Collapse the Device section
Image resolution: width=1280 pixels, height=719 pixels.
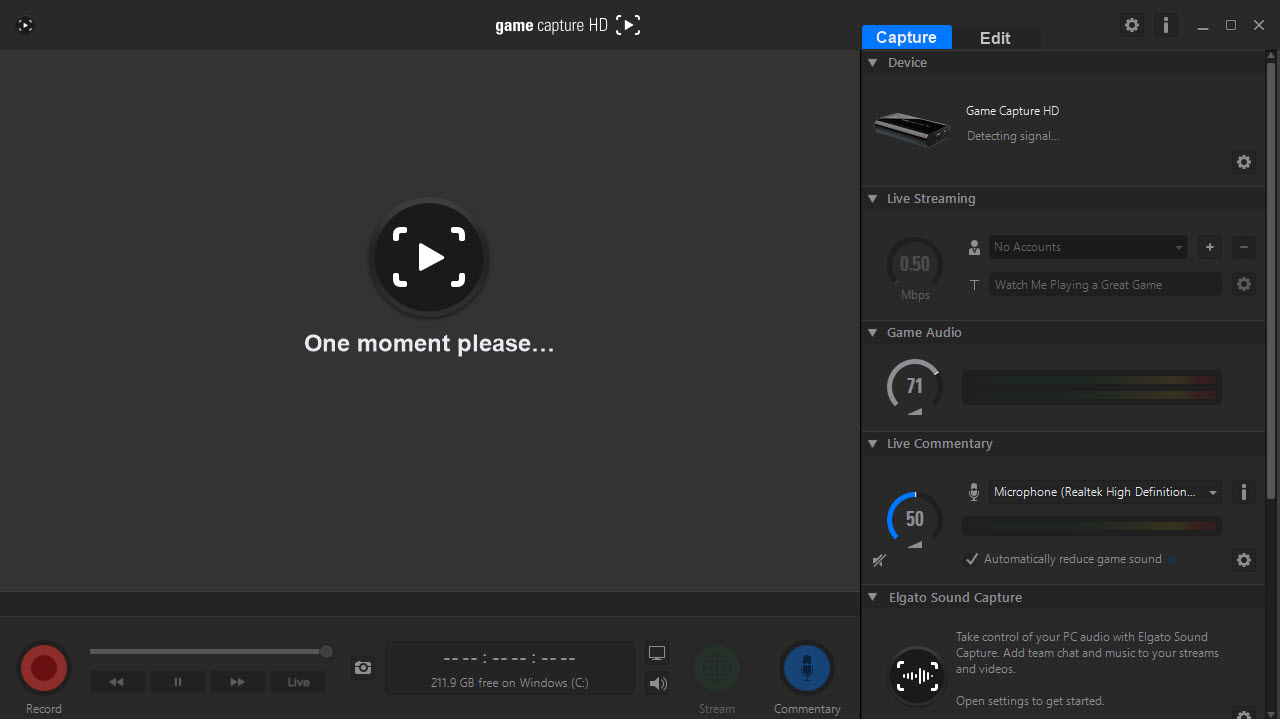pyautogui.click(x=872, y=62)
